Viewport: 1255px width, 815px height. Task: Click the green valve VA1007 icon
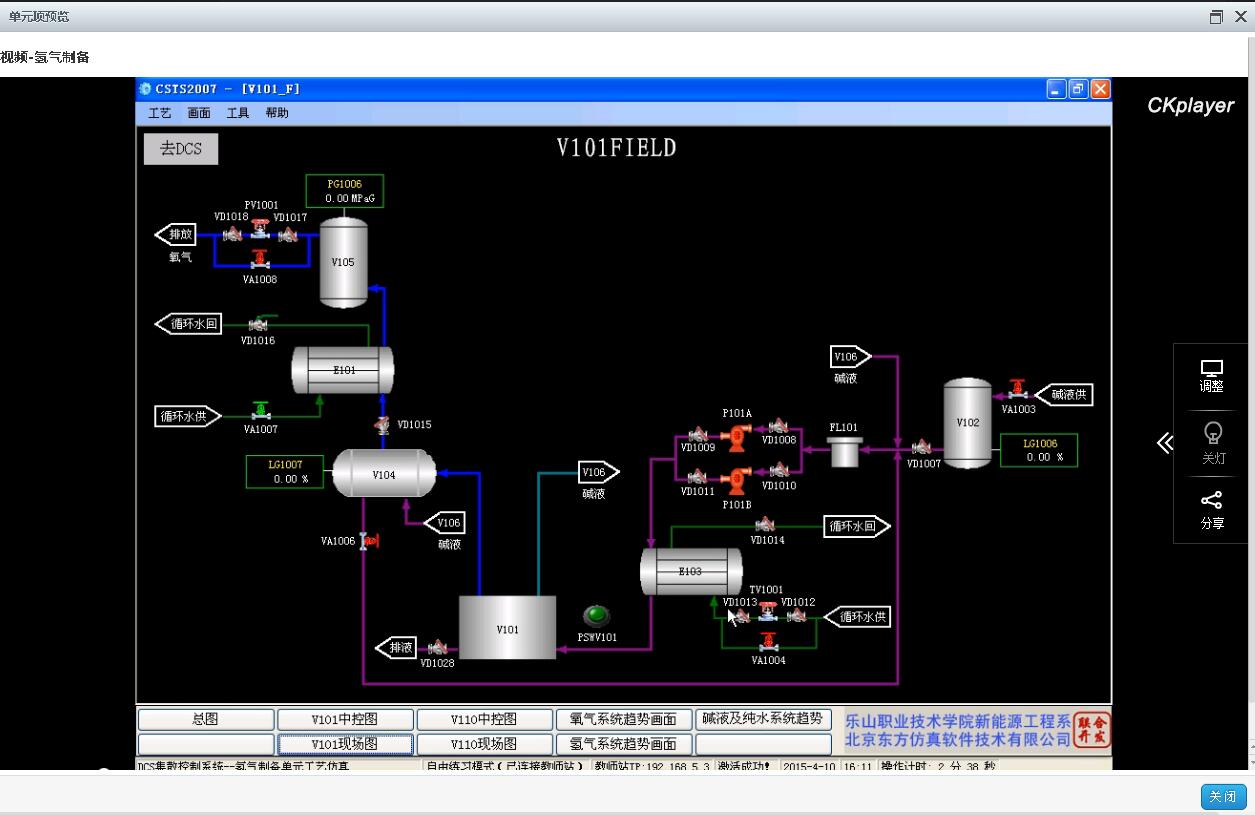(261, 411)
